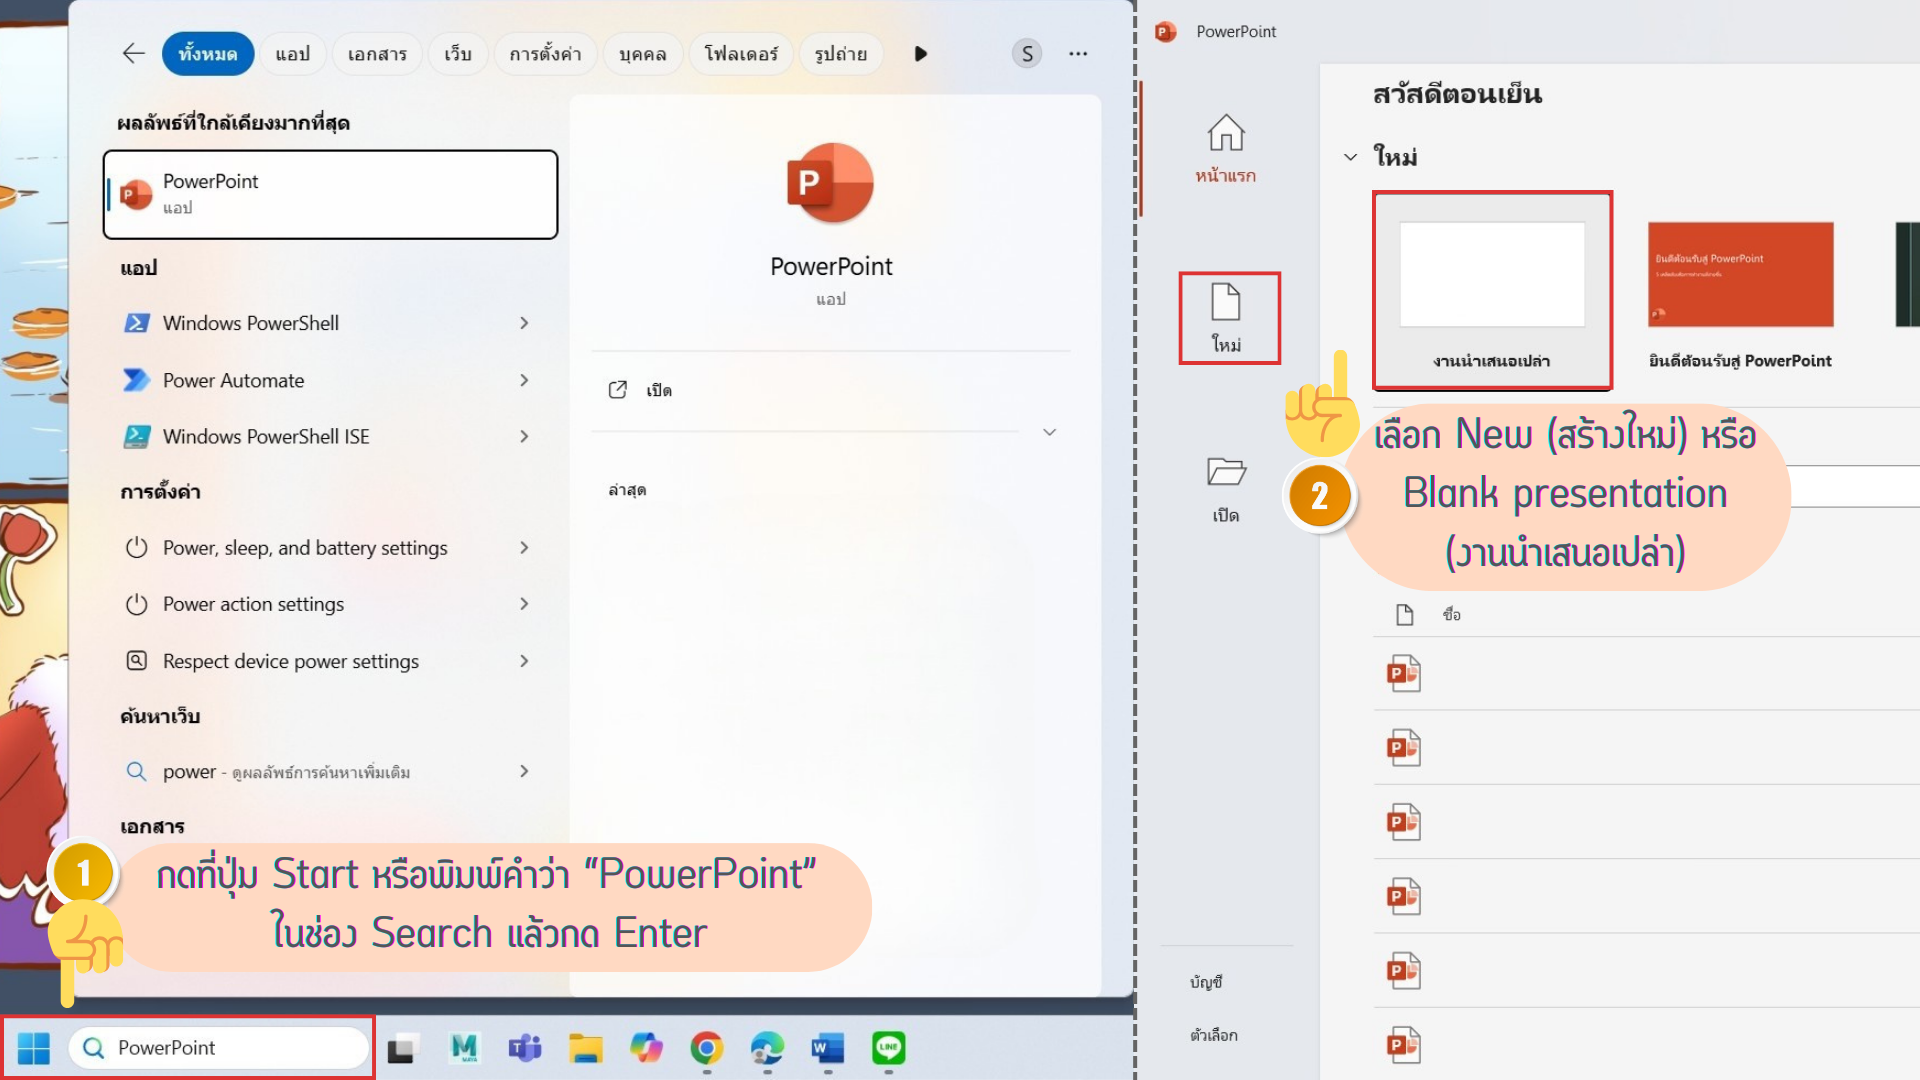Switch to the แอป filter tab

[x=293, y=54]
